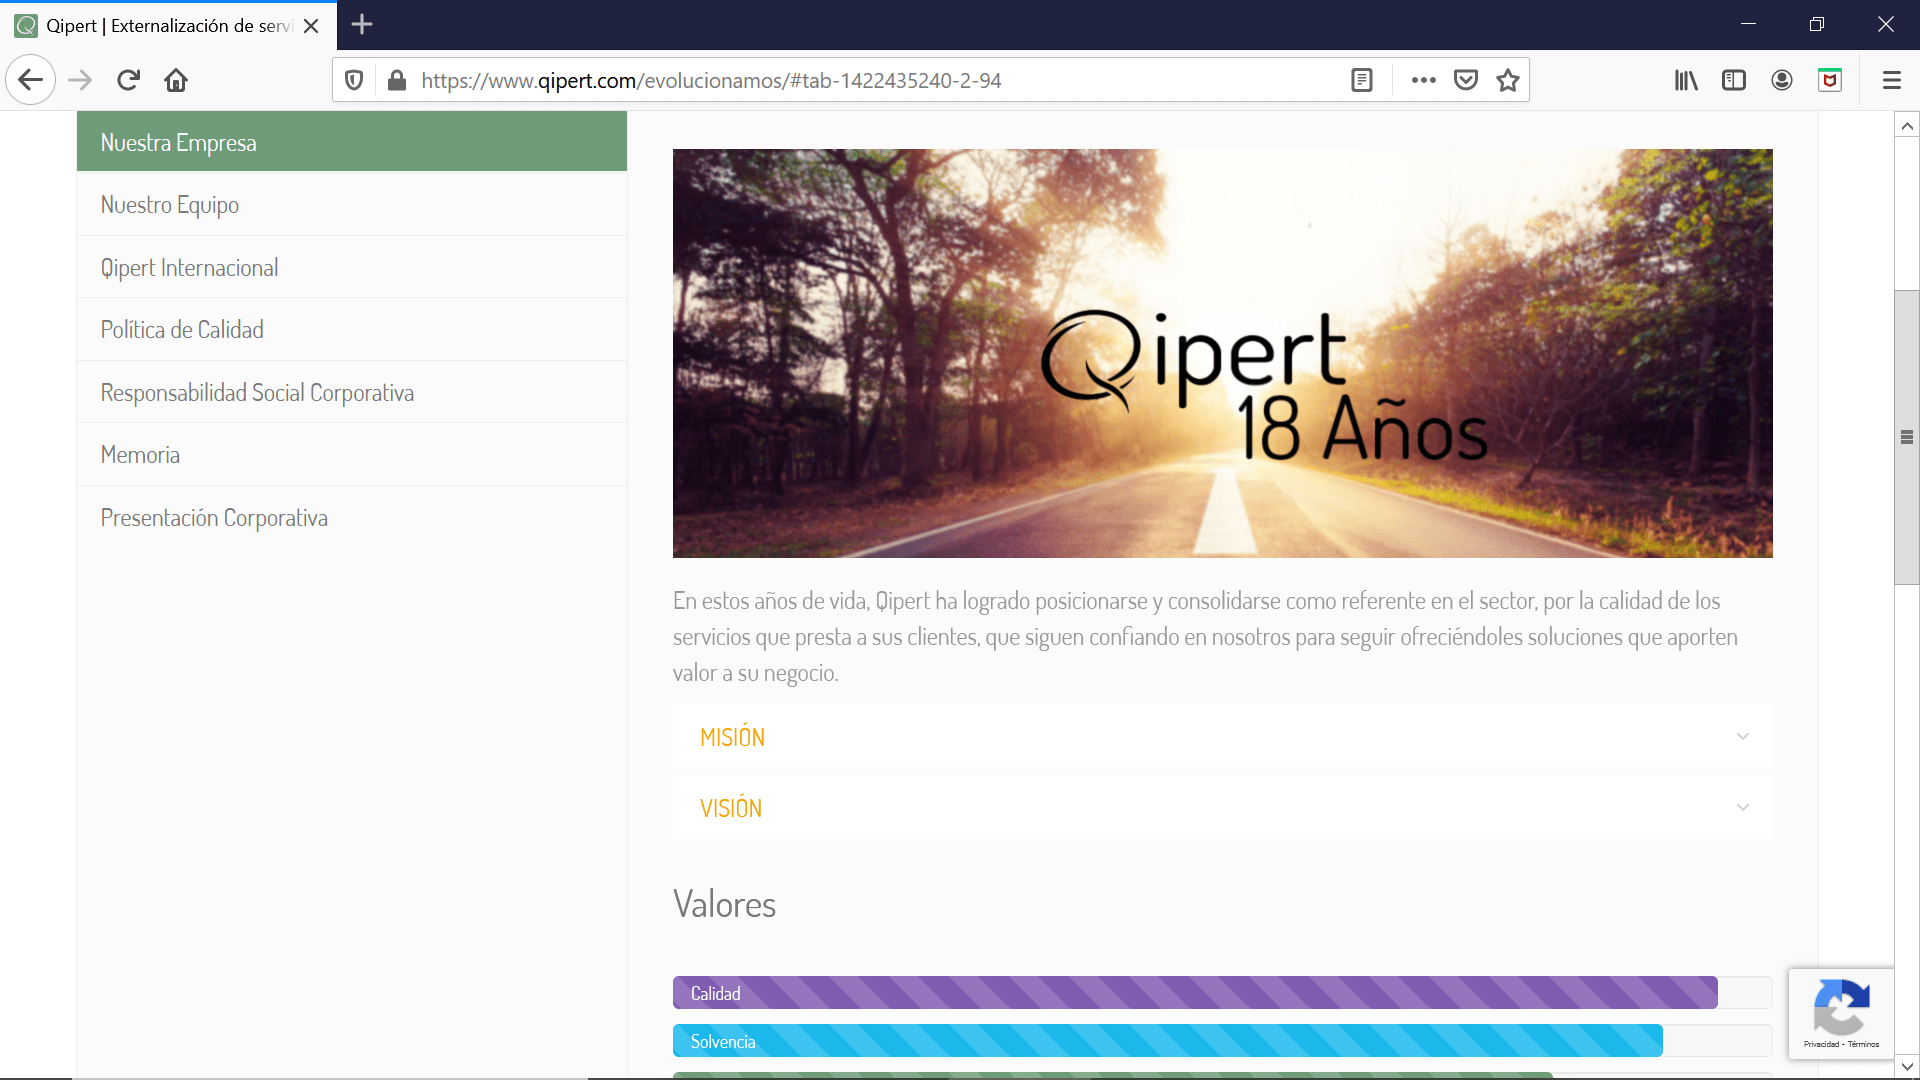Image resolution: width=1920 pixels, height=1080 pixels.
Task: Click the Calidad progress bar
Action: click(1222, 993)
